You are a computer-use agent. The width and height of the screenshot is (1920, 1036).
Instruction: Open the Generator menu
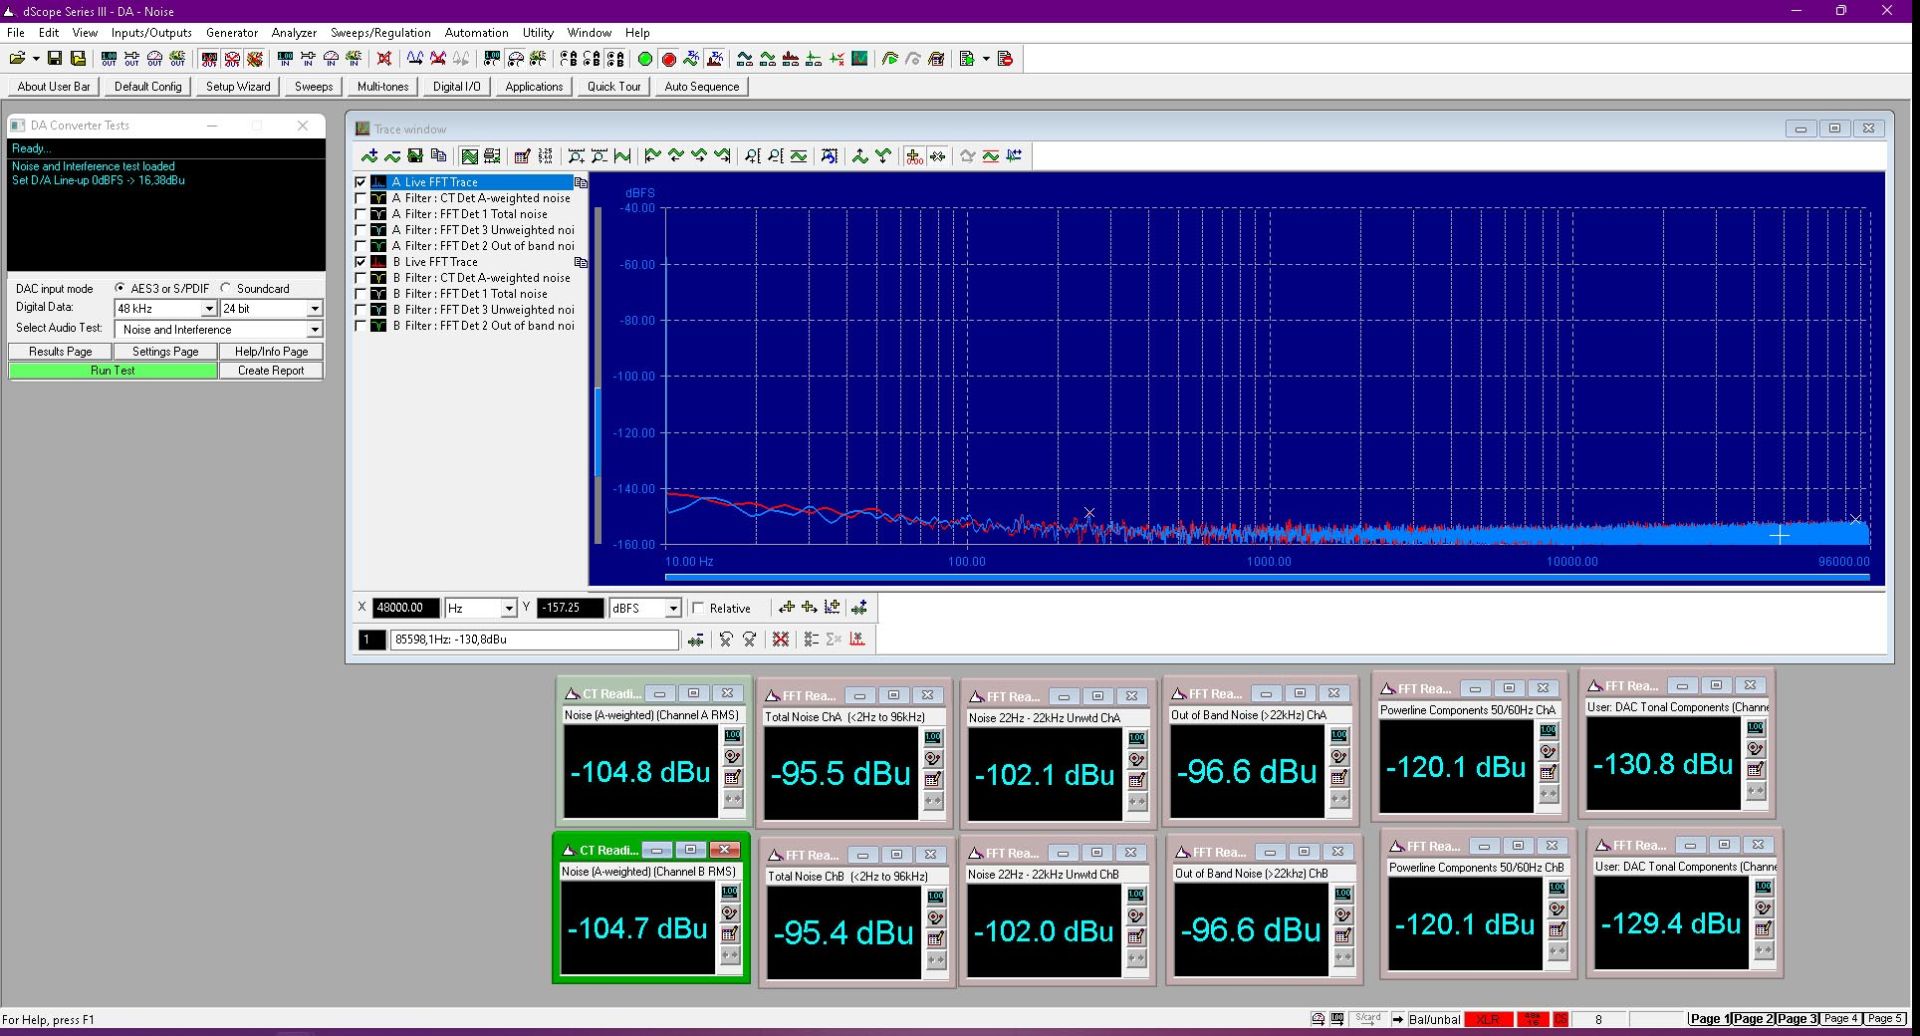tap(232, 33)
